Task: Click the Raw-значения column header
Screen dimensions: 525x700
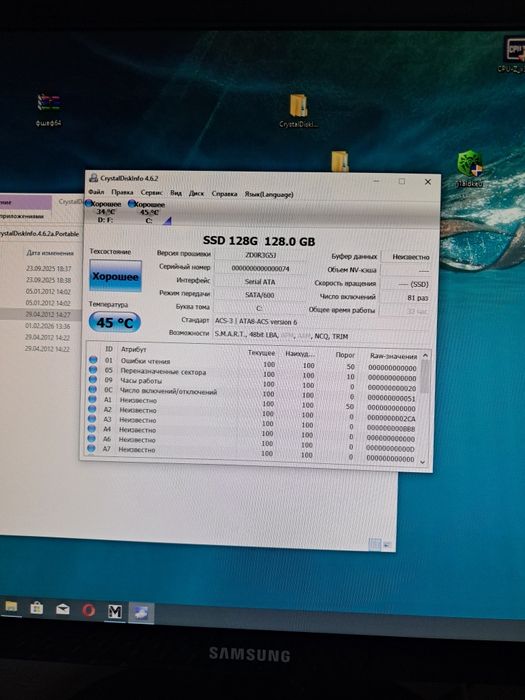Action: coord(393,356)
